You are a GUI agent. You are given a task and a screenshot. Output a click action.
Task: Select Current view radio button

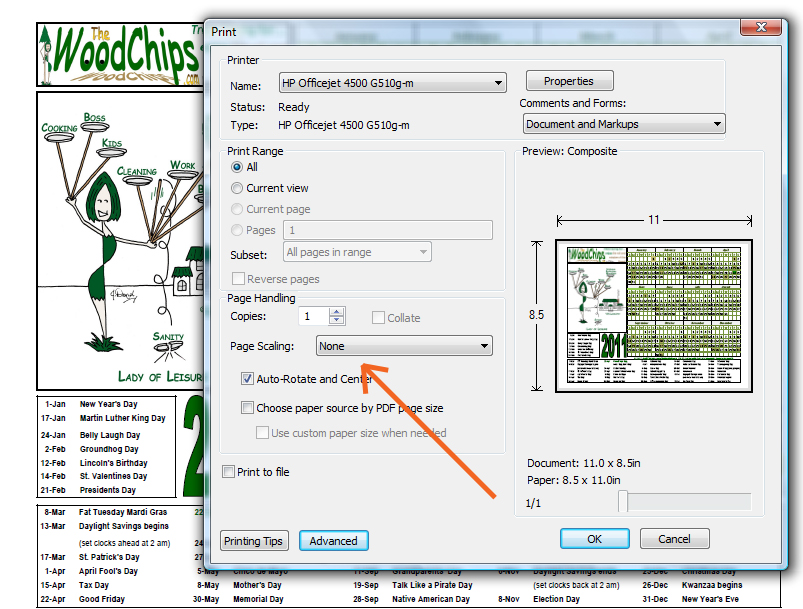[x=237, y=188]
